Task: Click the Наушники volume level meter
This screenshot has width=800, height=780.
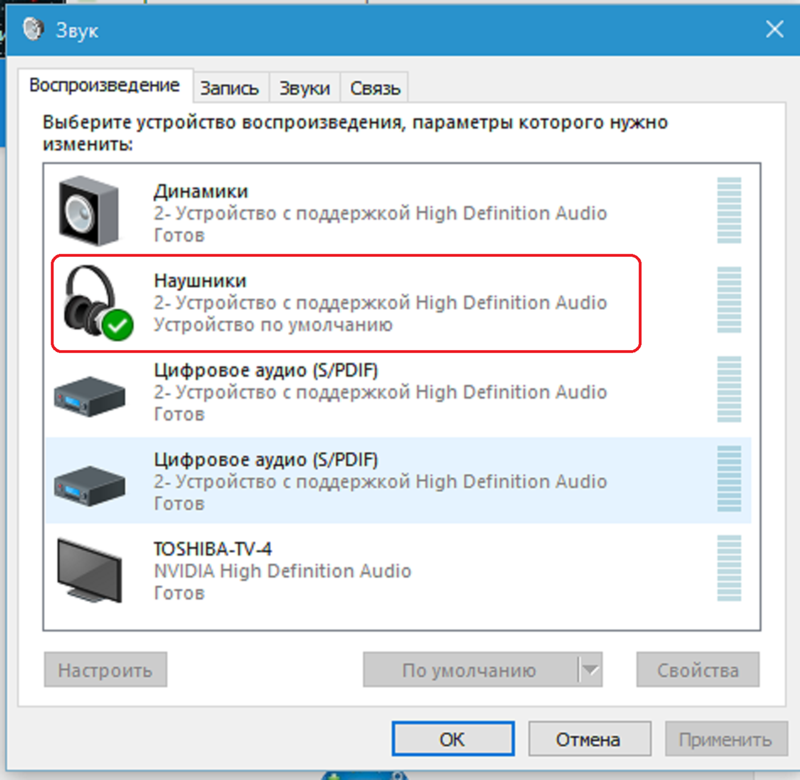Action: pos(729,299)
